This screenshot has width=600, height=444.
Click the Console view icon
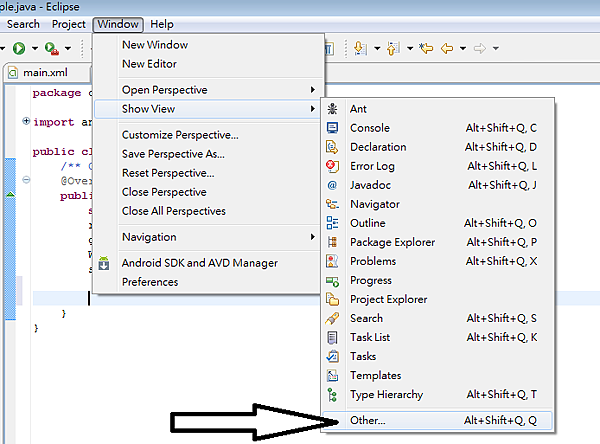332,128
